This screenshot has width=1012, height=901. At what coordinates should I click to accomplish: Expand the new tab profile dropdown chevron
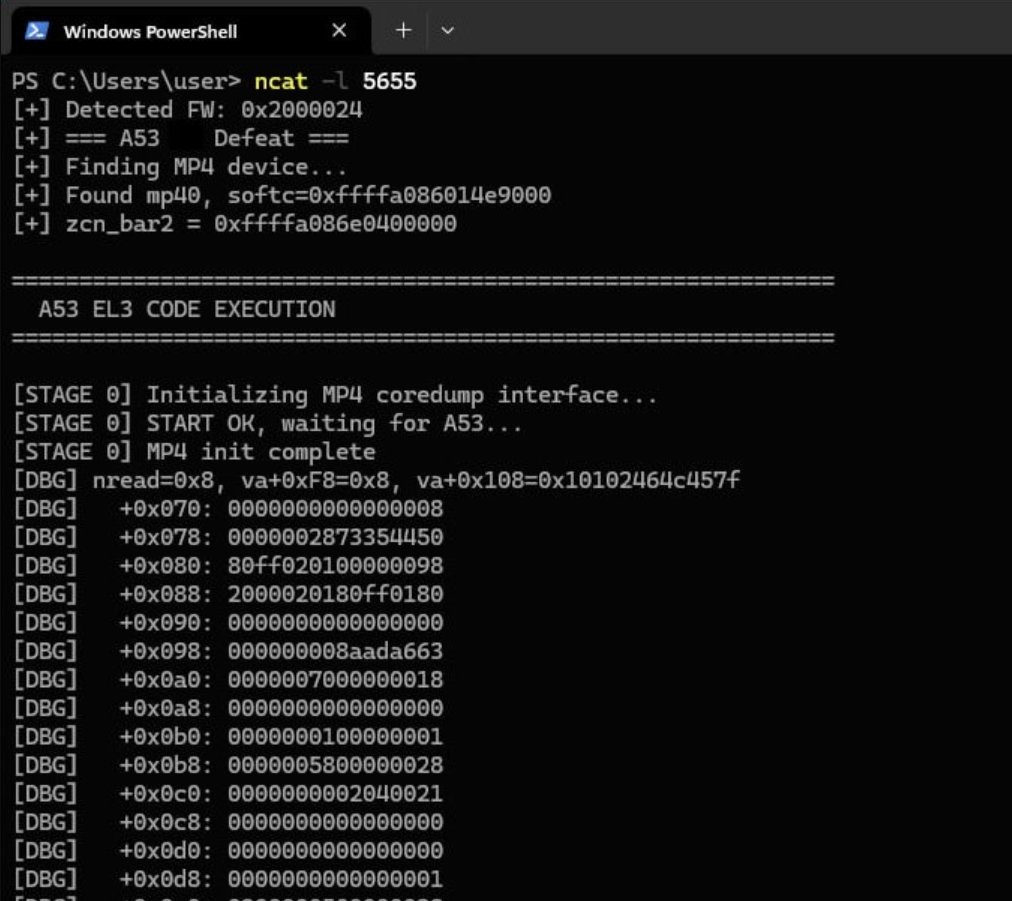pos(447,31)
